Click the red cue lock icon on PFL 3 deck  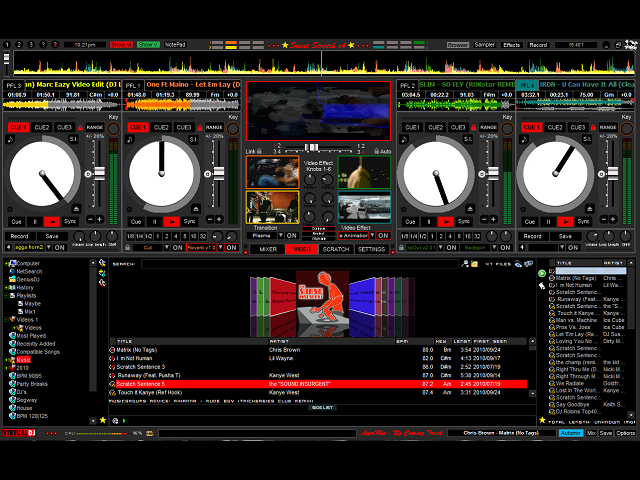point(80,128)
